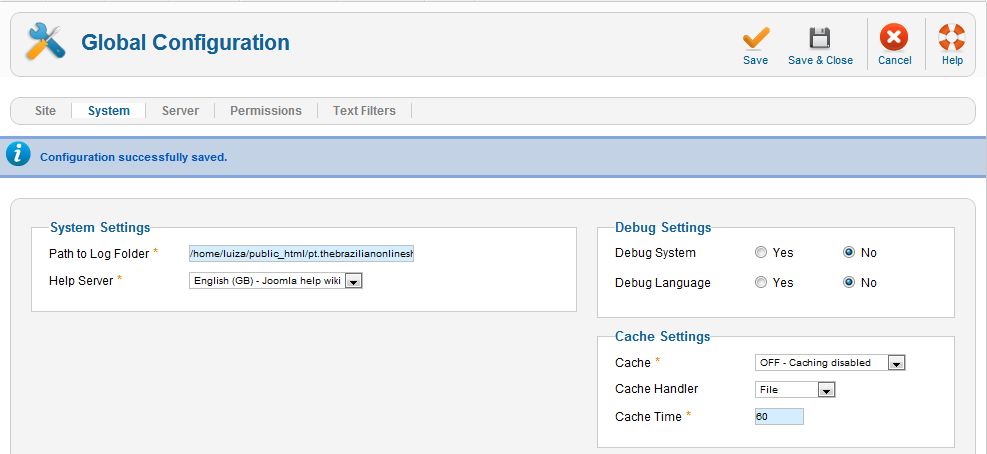Click the blue info message icon
Screen dimensions: 987x454
pyautogui.click(x=18, y=154)
